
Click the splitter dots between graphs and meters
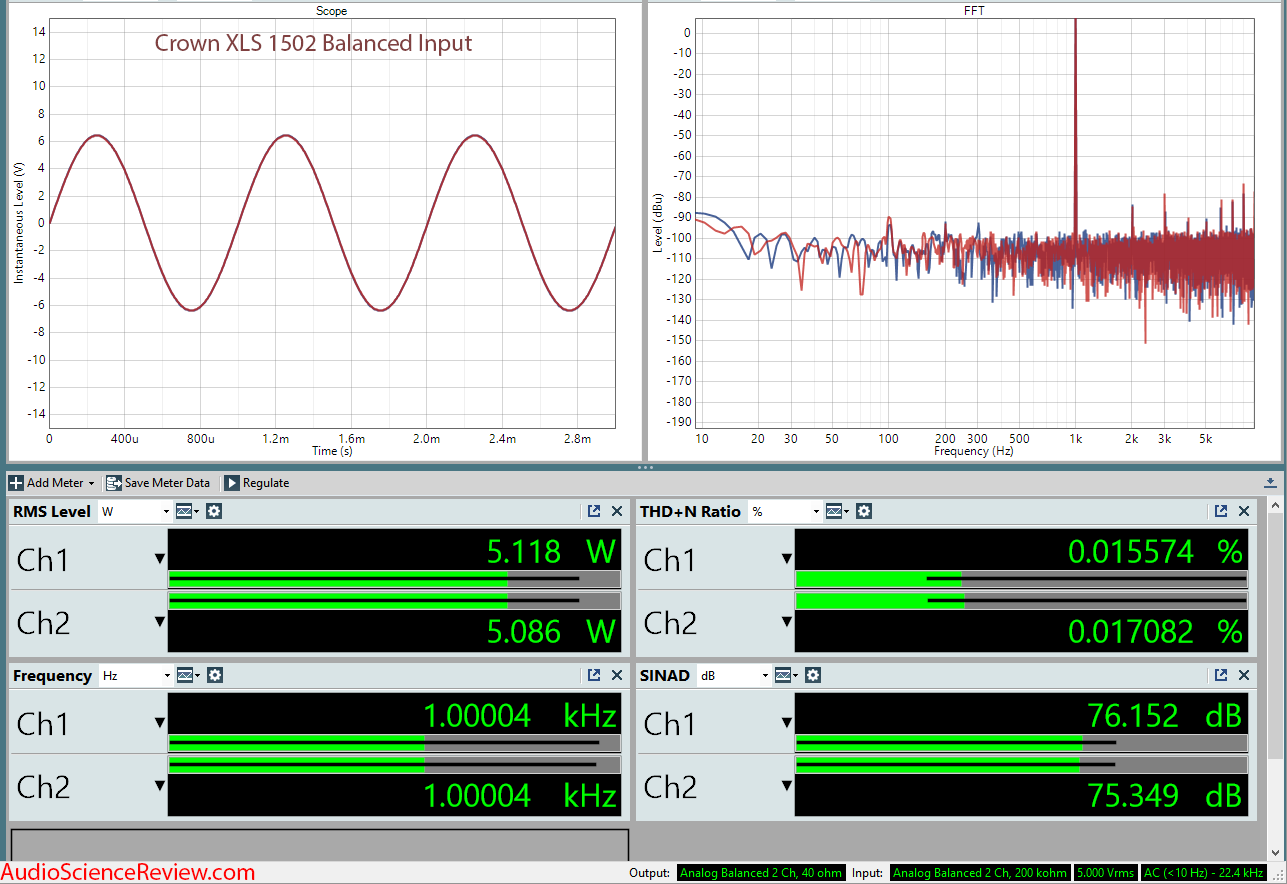[x=644, y=467]
